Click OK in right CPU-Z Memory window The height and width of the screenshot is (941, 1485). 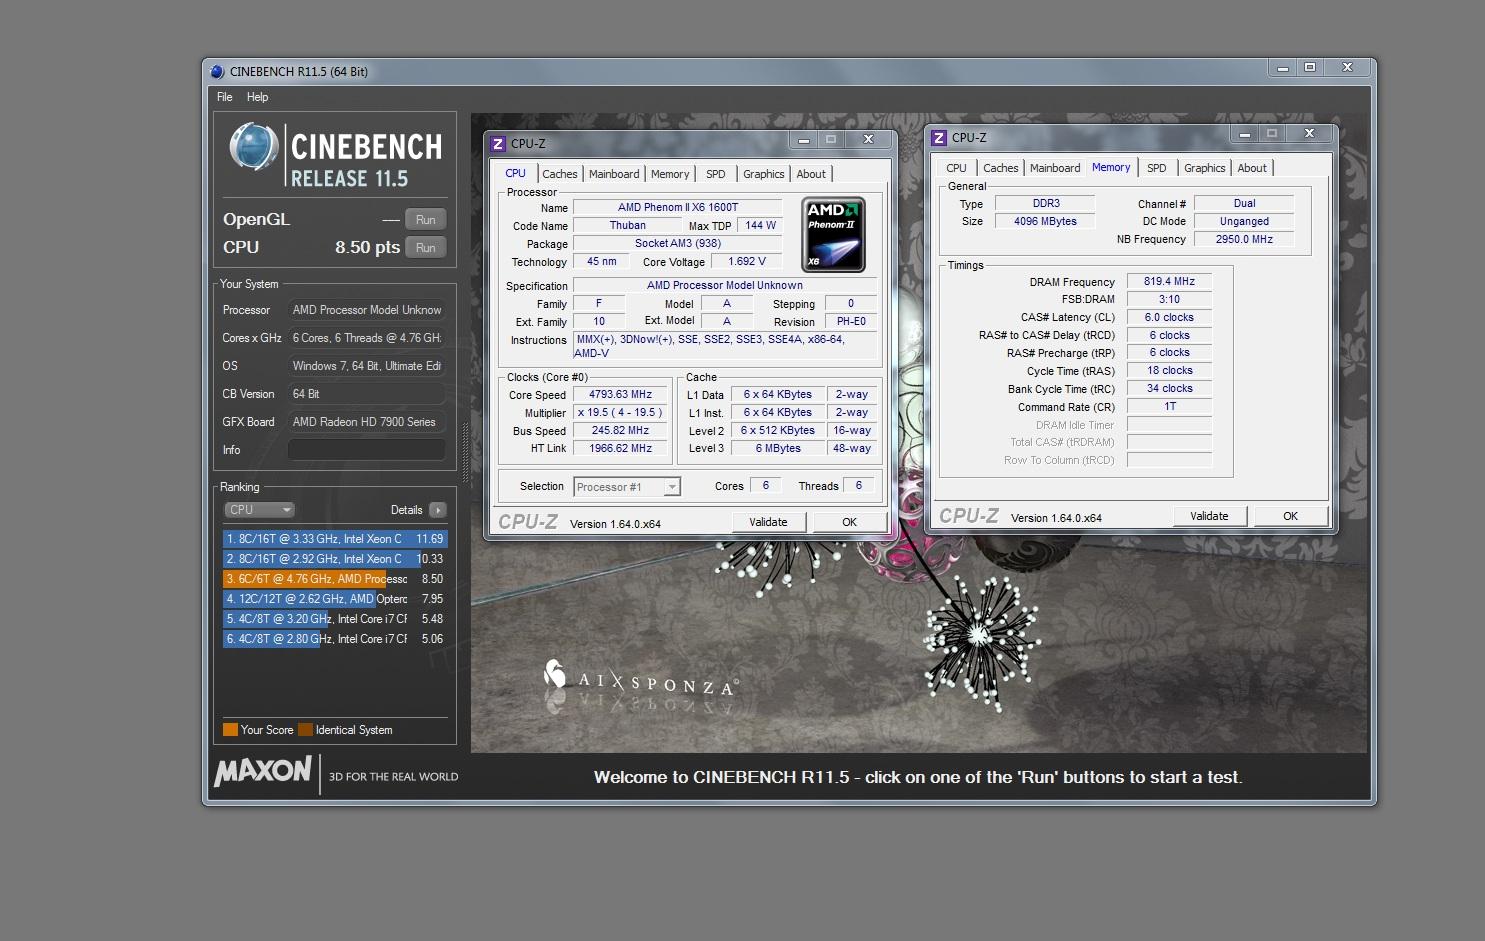click(1290, 516)
